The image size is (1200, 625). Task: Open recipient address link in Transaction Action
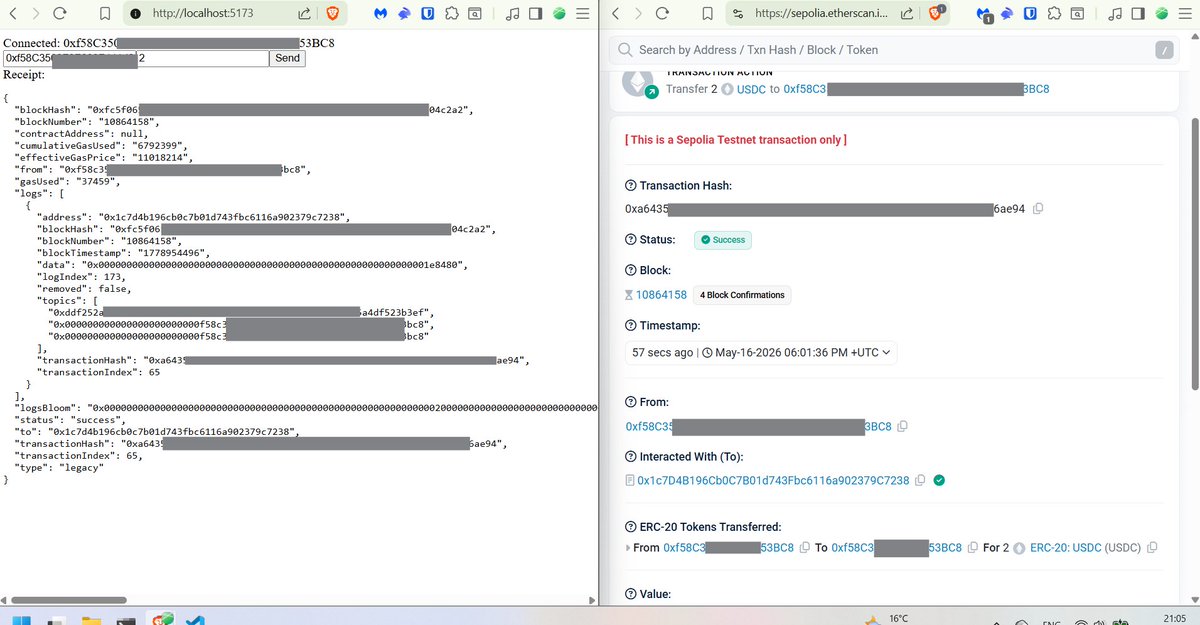click(916, 89)
